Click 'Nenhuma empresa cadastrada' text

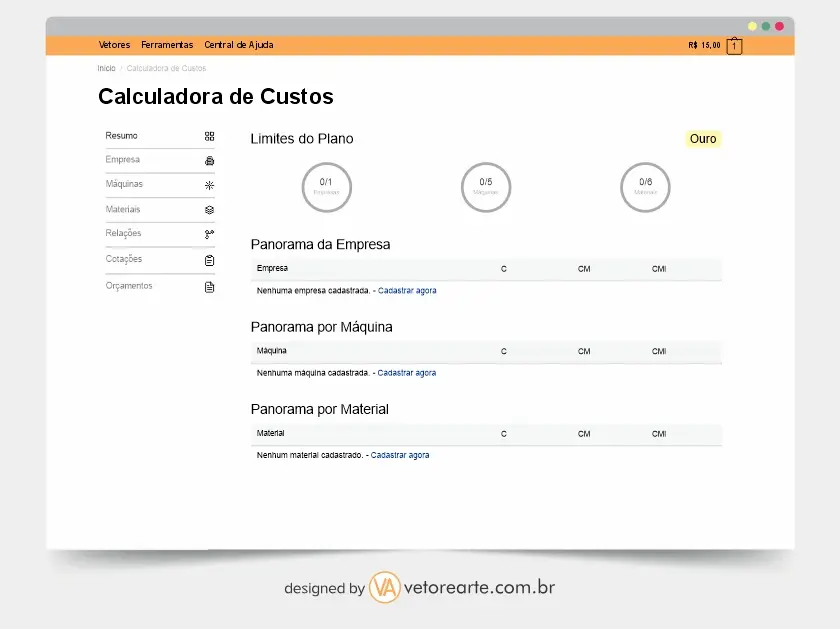(313, 290)
